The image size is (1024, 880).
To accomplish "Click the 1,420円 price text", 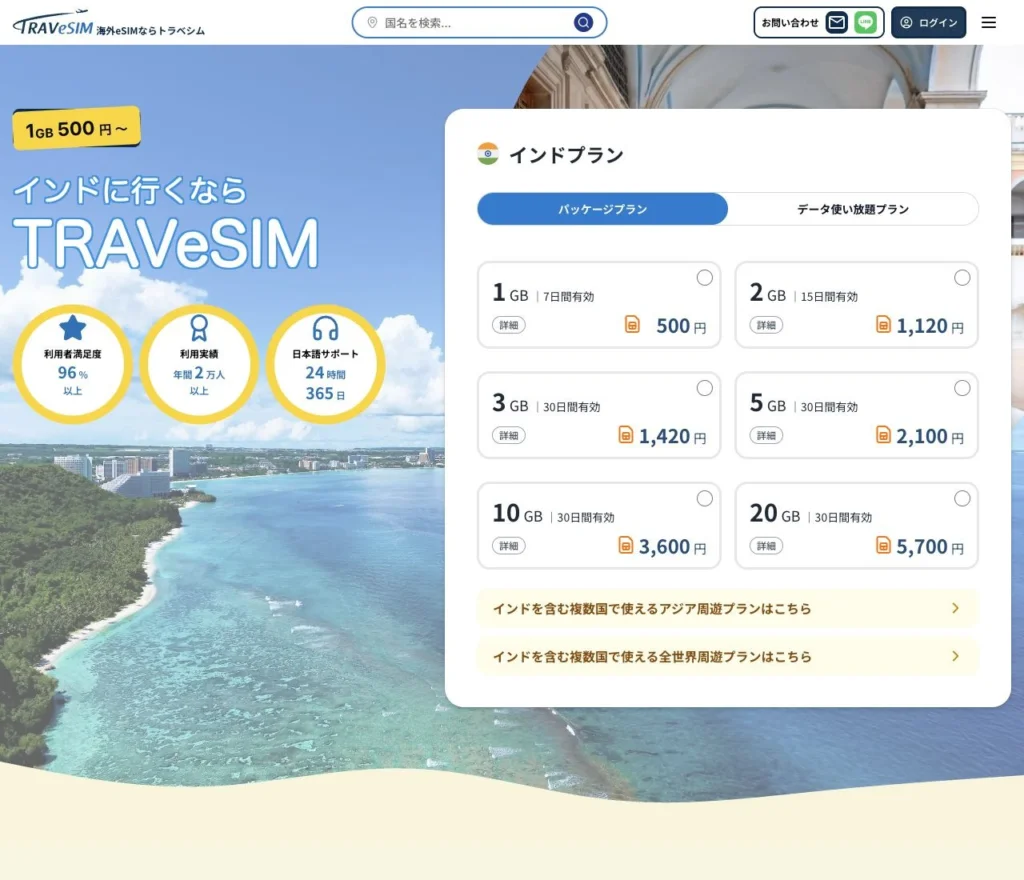I will [x=673, y=436].
